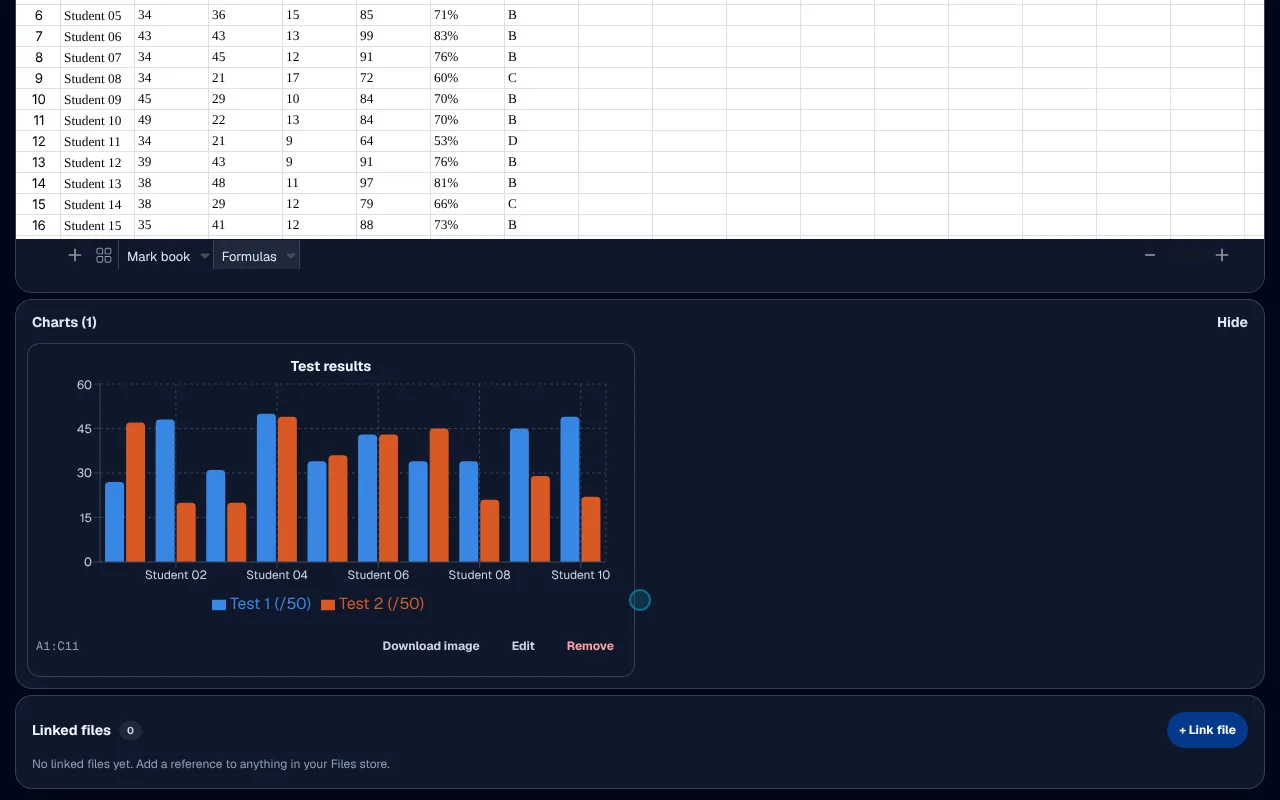This screenshot has width=1280, height=800.
Task: Click the A1:C11 chart range label
Action: 58,646
